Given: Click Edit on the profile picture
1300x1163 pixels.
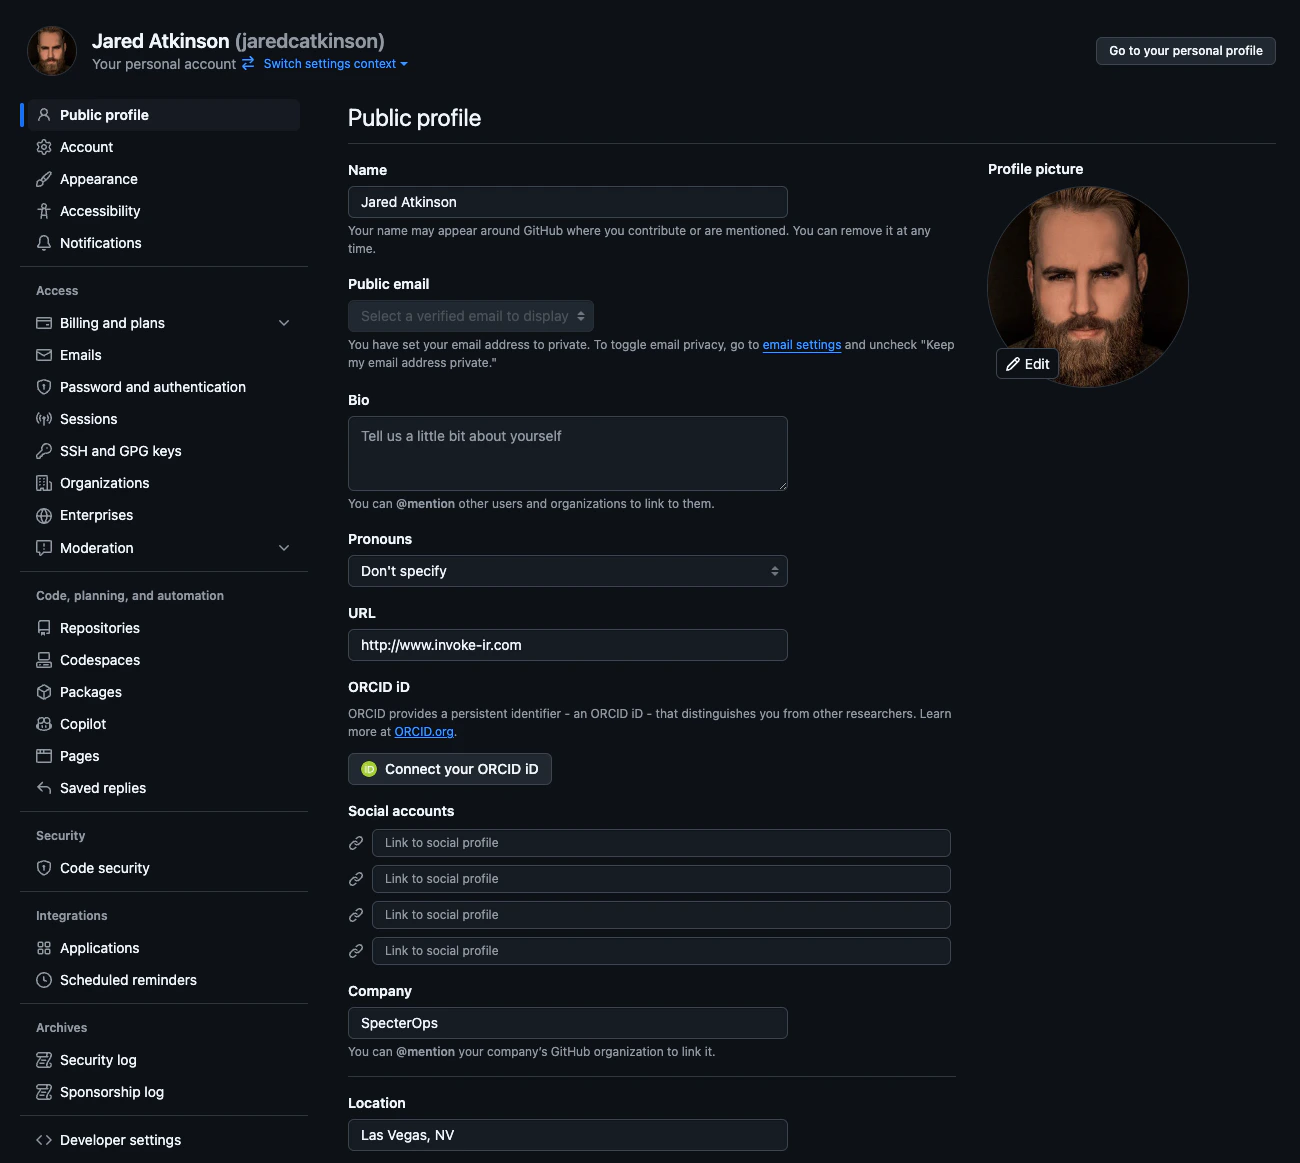Looking at the screenshot, I should coord(1027,363).
